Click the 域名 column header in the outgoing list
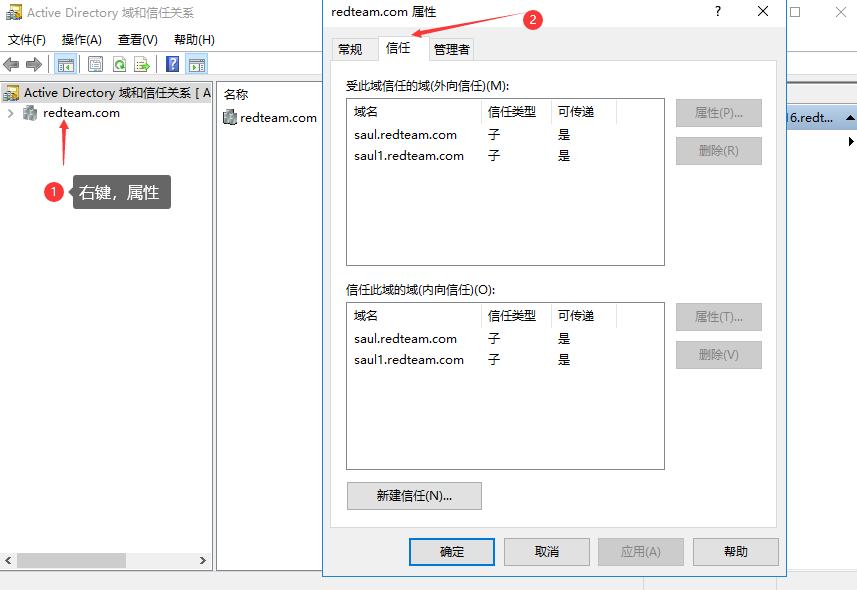The width and height of the screenshot is (857, 590). (414, 112)
